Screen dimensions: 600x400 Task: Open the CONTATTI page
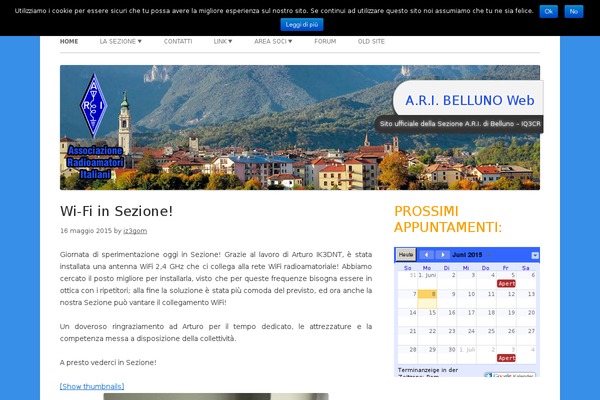pyautogui.click(x=178, y=41)
